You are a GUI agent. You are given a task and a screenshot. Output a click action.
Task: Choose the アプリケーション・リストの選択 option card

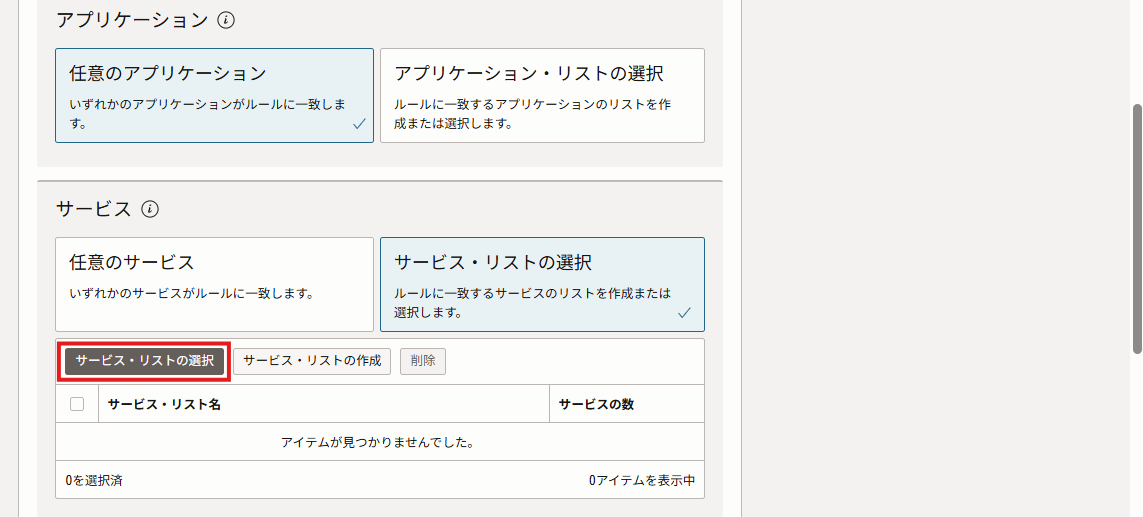tap(542, 95)
